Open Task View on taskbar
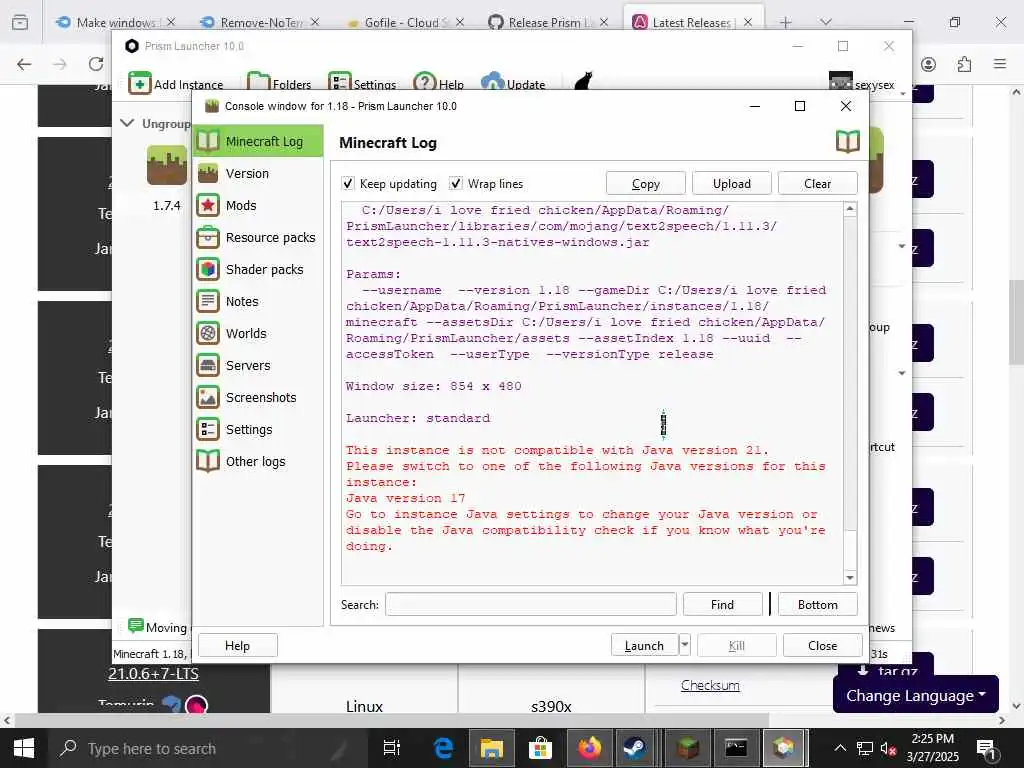Screen dimensions: 1024x768 point(392,748)
